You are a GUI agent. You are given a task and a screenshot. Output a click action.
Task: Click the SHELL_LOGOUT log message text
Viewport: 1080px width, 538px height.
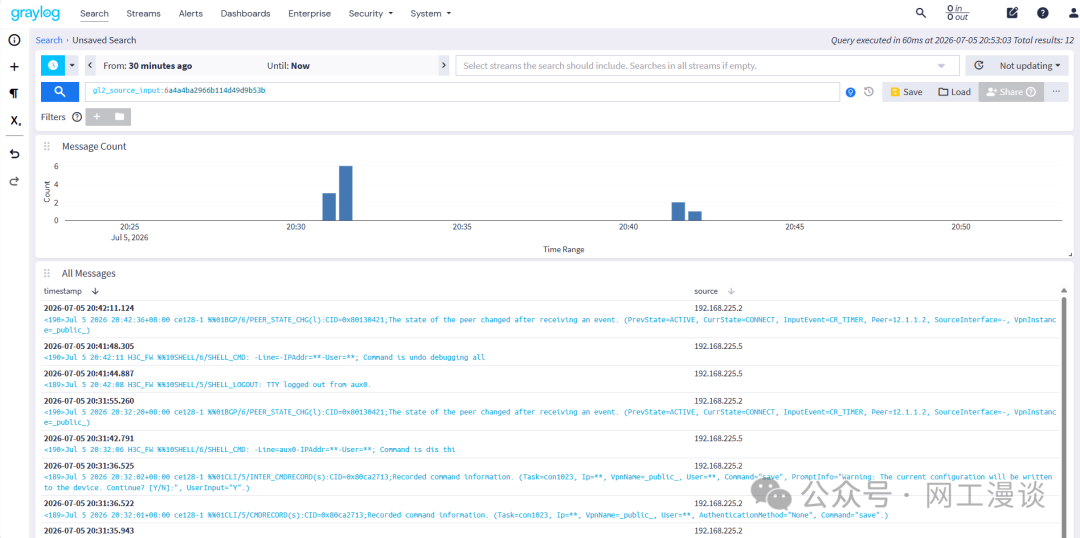pos(208,384)
